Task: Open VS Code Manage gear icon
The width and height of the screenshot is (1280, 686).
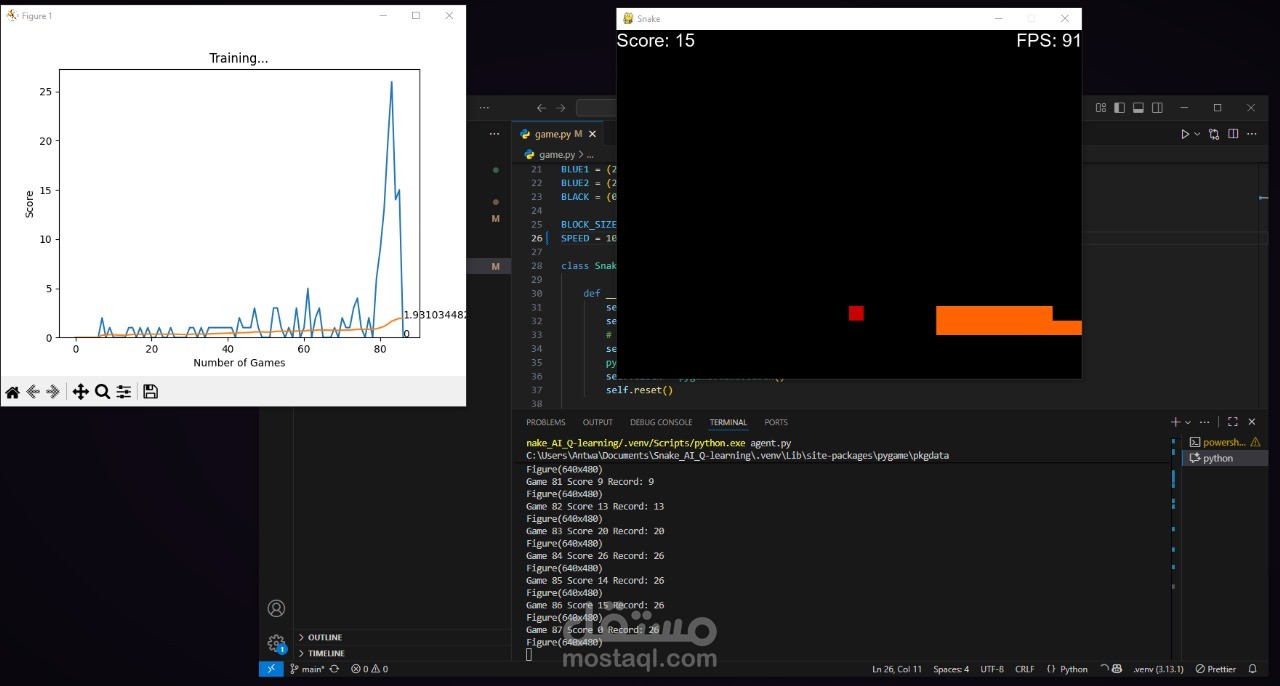Action: 276,644
